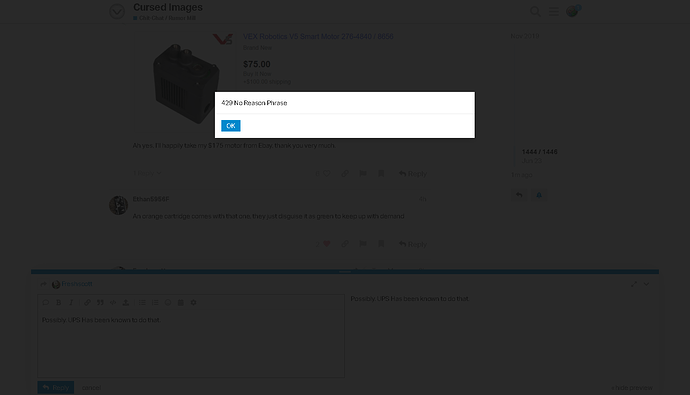Click the 429 No Reason Phrase message
The image size is (690, 395).
[x=254, y=103]
